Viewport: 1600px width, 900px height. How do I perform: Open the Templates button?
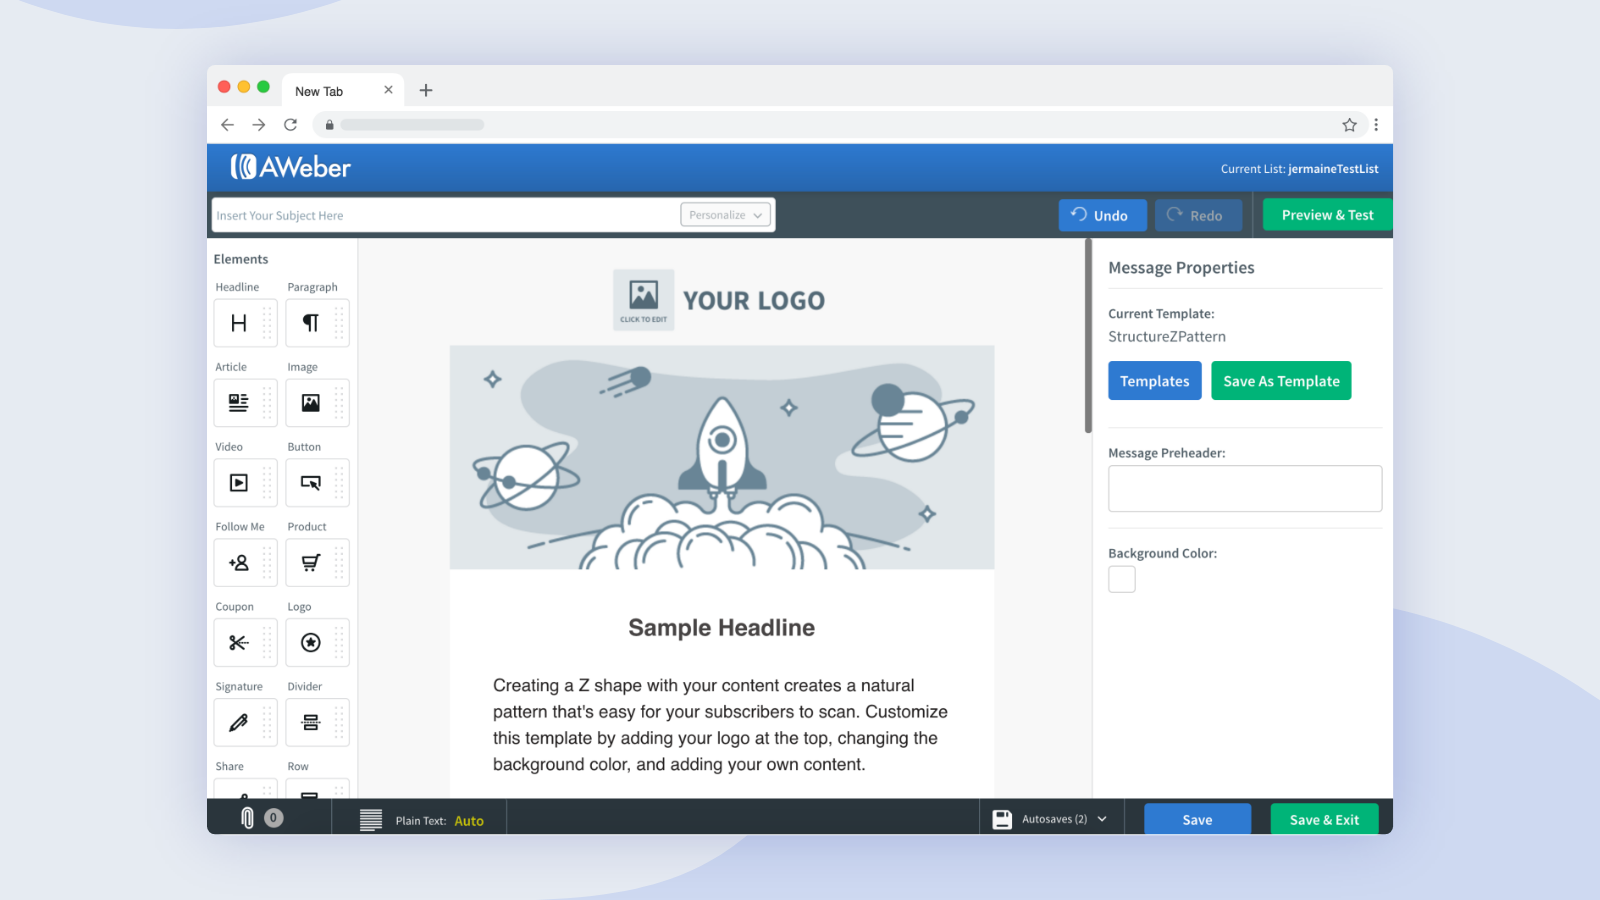tap(1155, 381)
